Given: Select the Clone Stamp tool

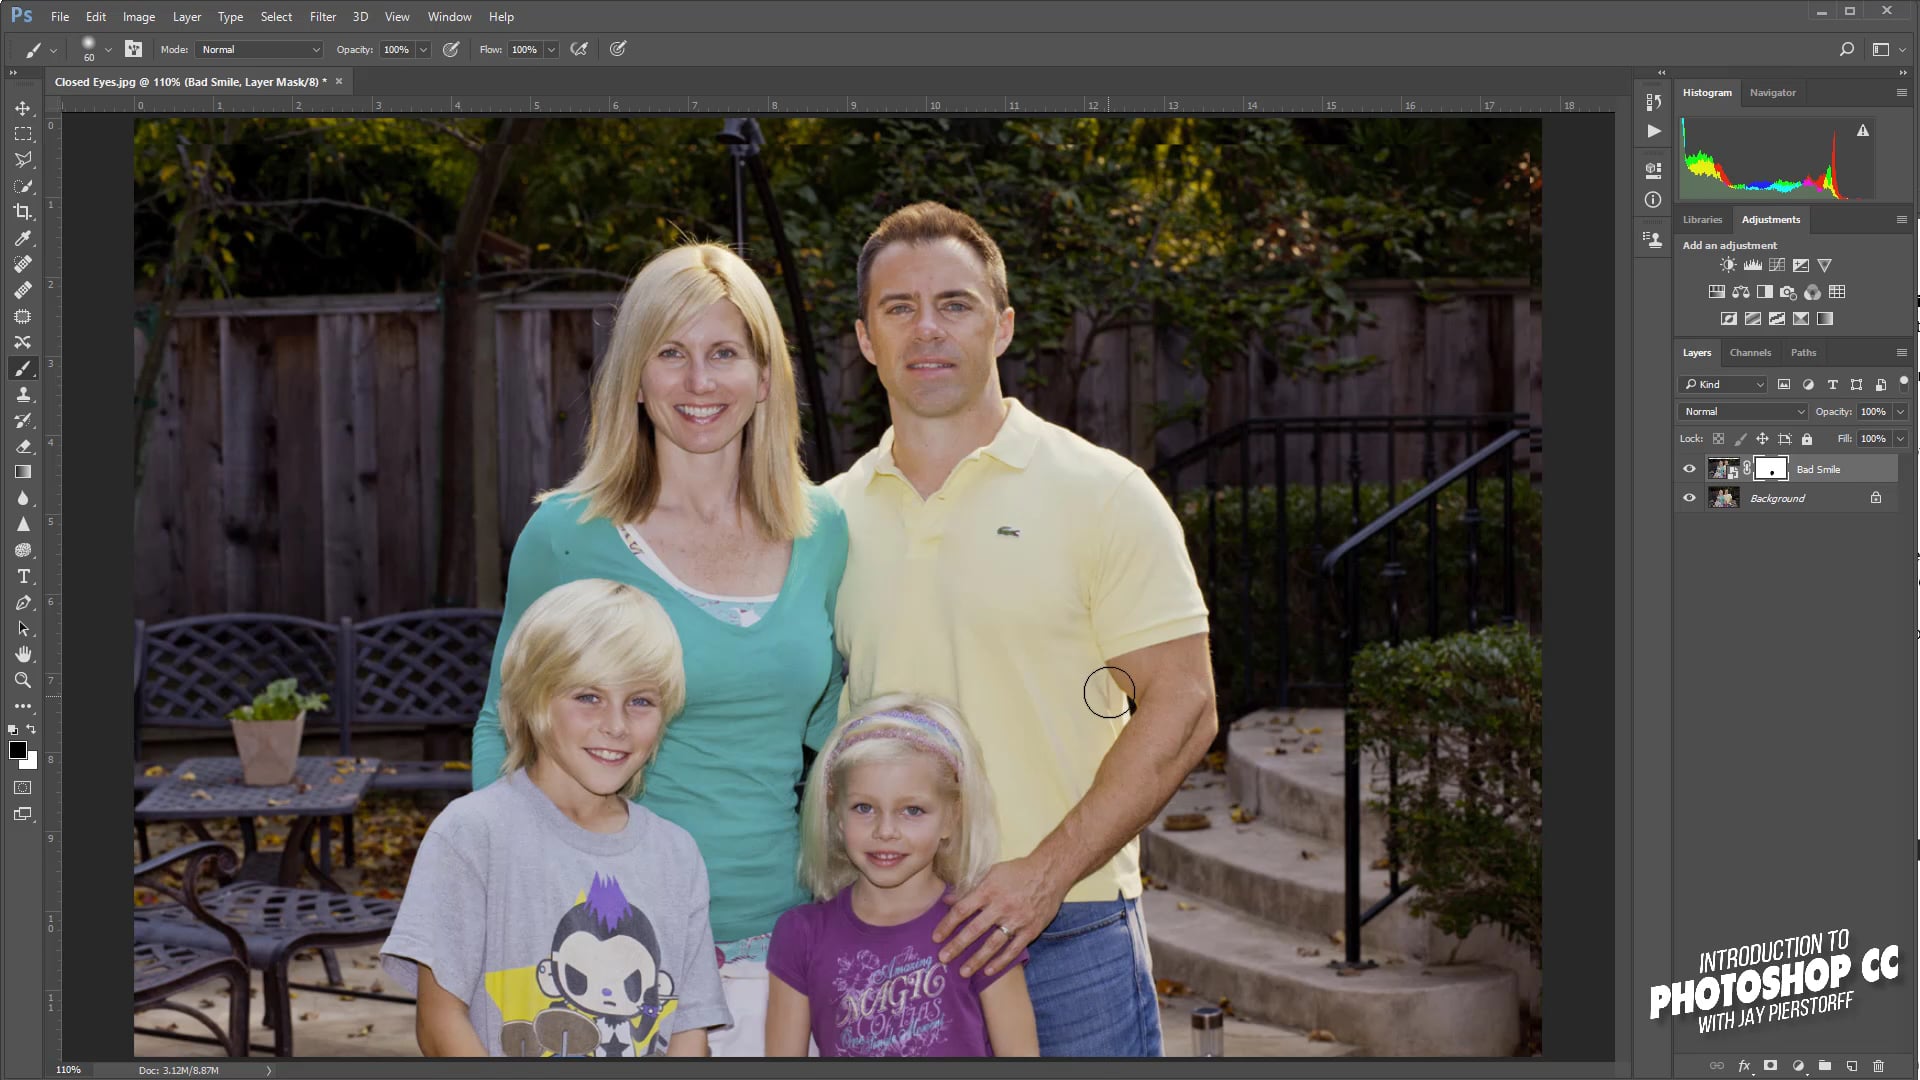Looking at the screenshot, I should (23, 395).
